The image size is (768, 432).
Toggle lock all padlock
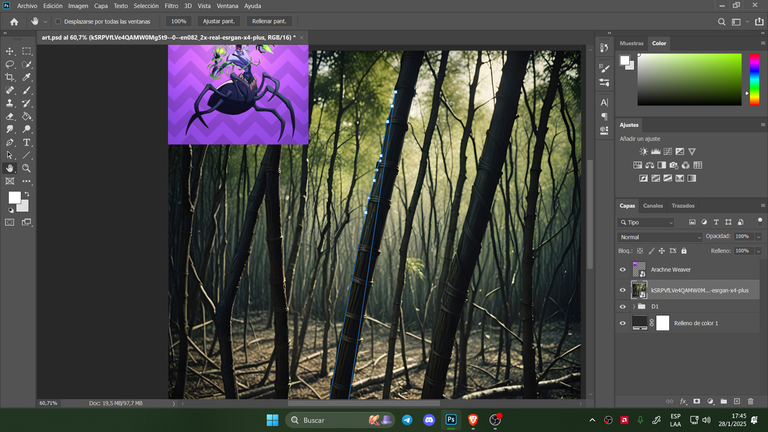coord(684,251)
